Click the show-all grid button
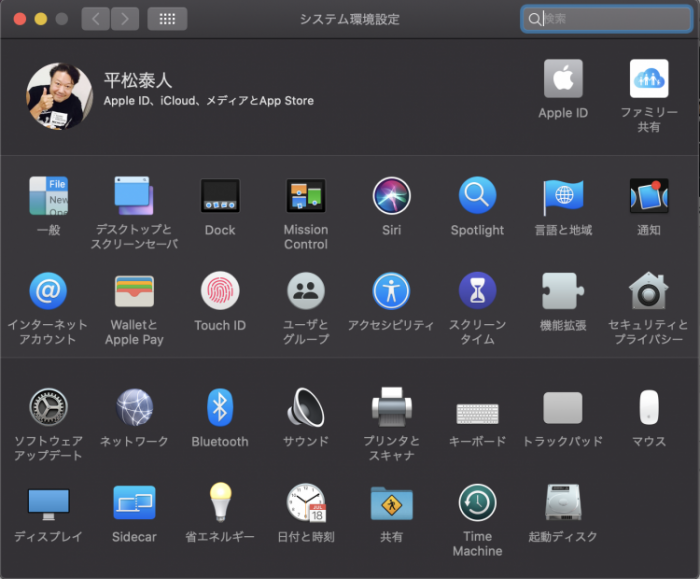Image resolution: width=700 pixels, height=579 pixels. point(167,19)
